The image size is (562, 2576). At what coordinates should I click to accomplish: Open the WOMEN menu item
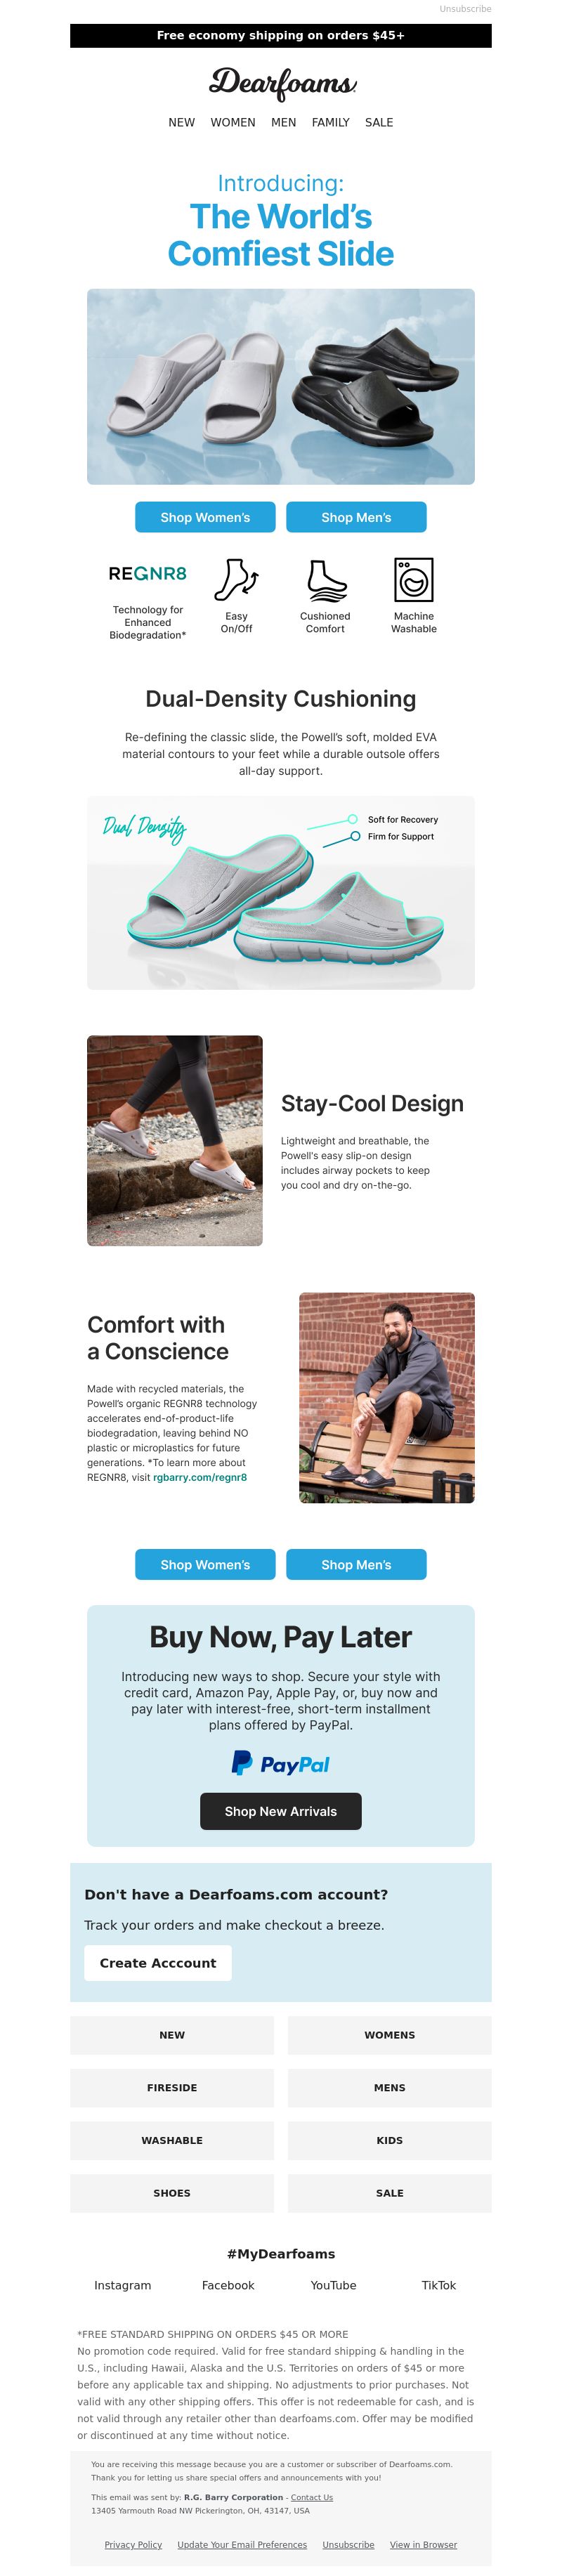(x=233, y=122)
